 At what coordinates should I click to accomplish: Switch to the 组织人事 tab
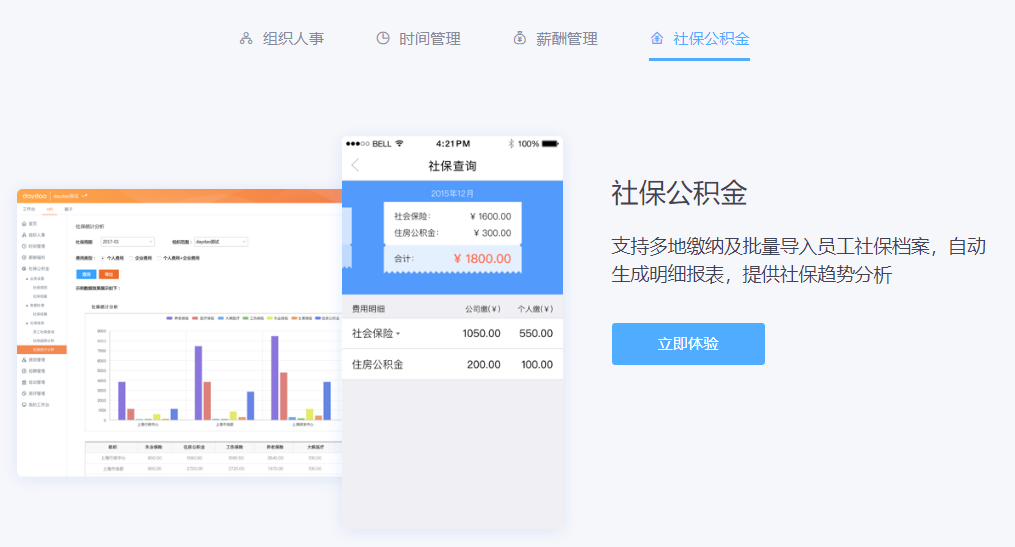[x=282, y=39]
